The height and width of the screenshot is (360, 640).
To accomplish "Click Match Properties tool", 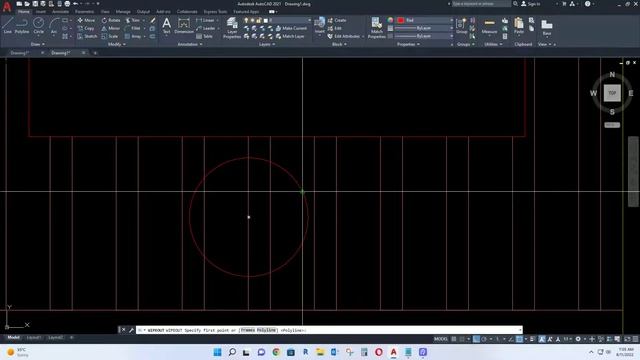I will point(376,28).
